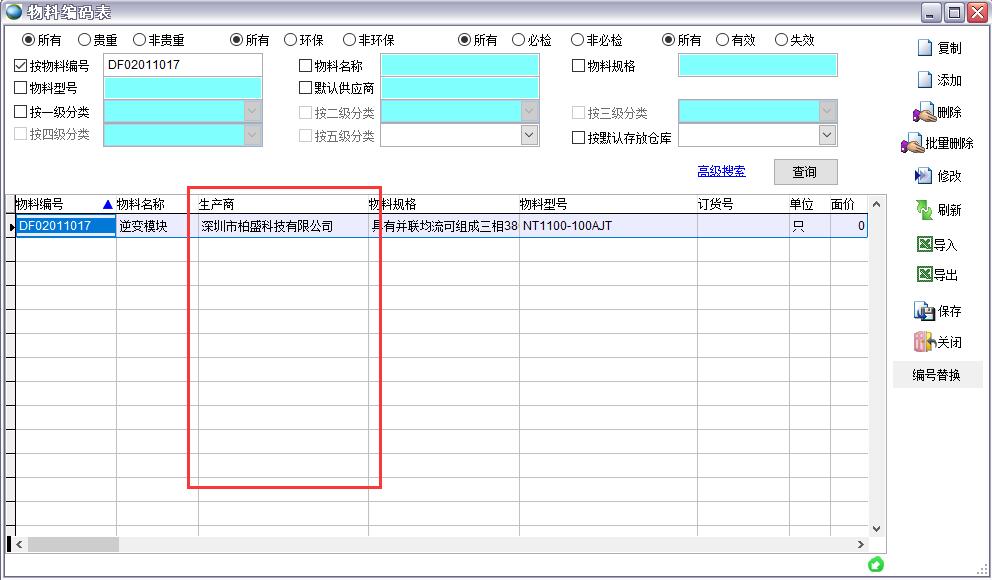
Task: Select the 贵重 radio button
Action: click(84, 40)
